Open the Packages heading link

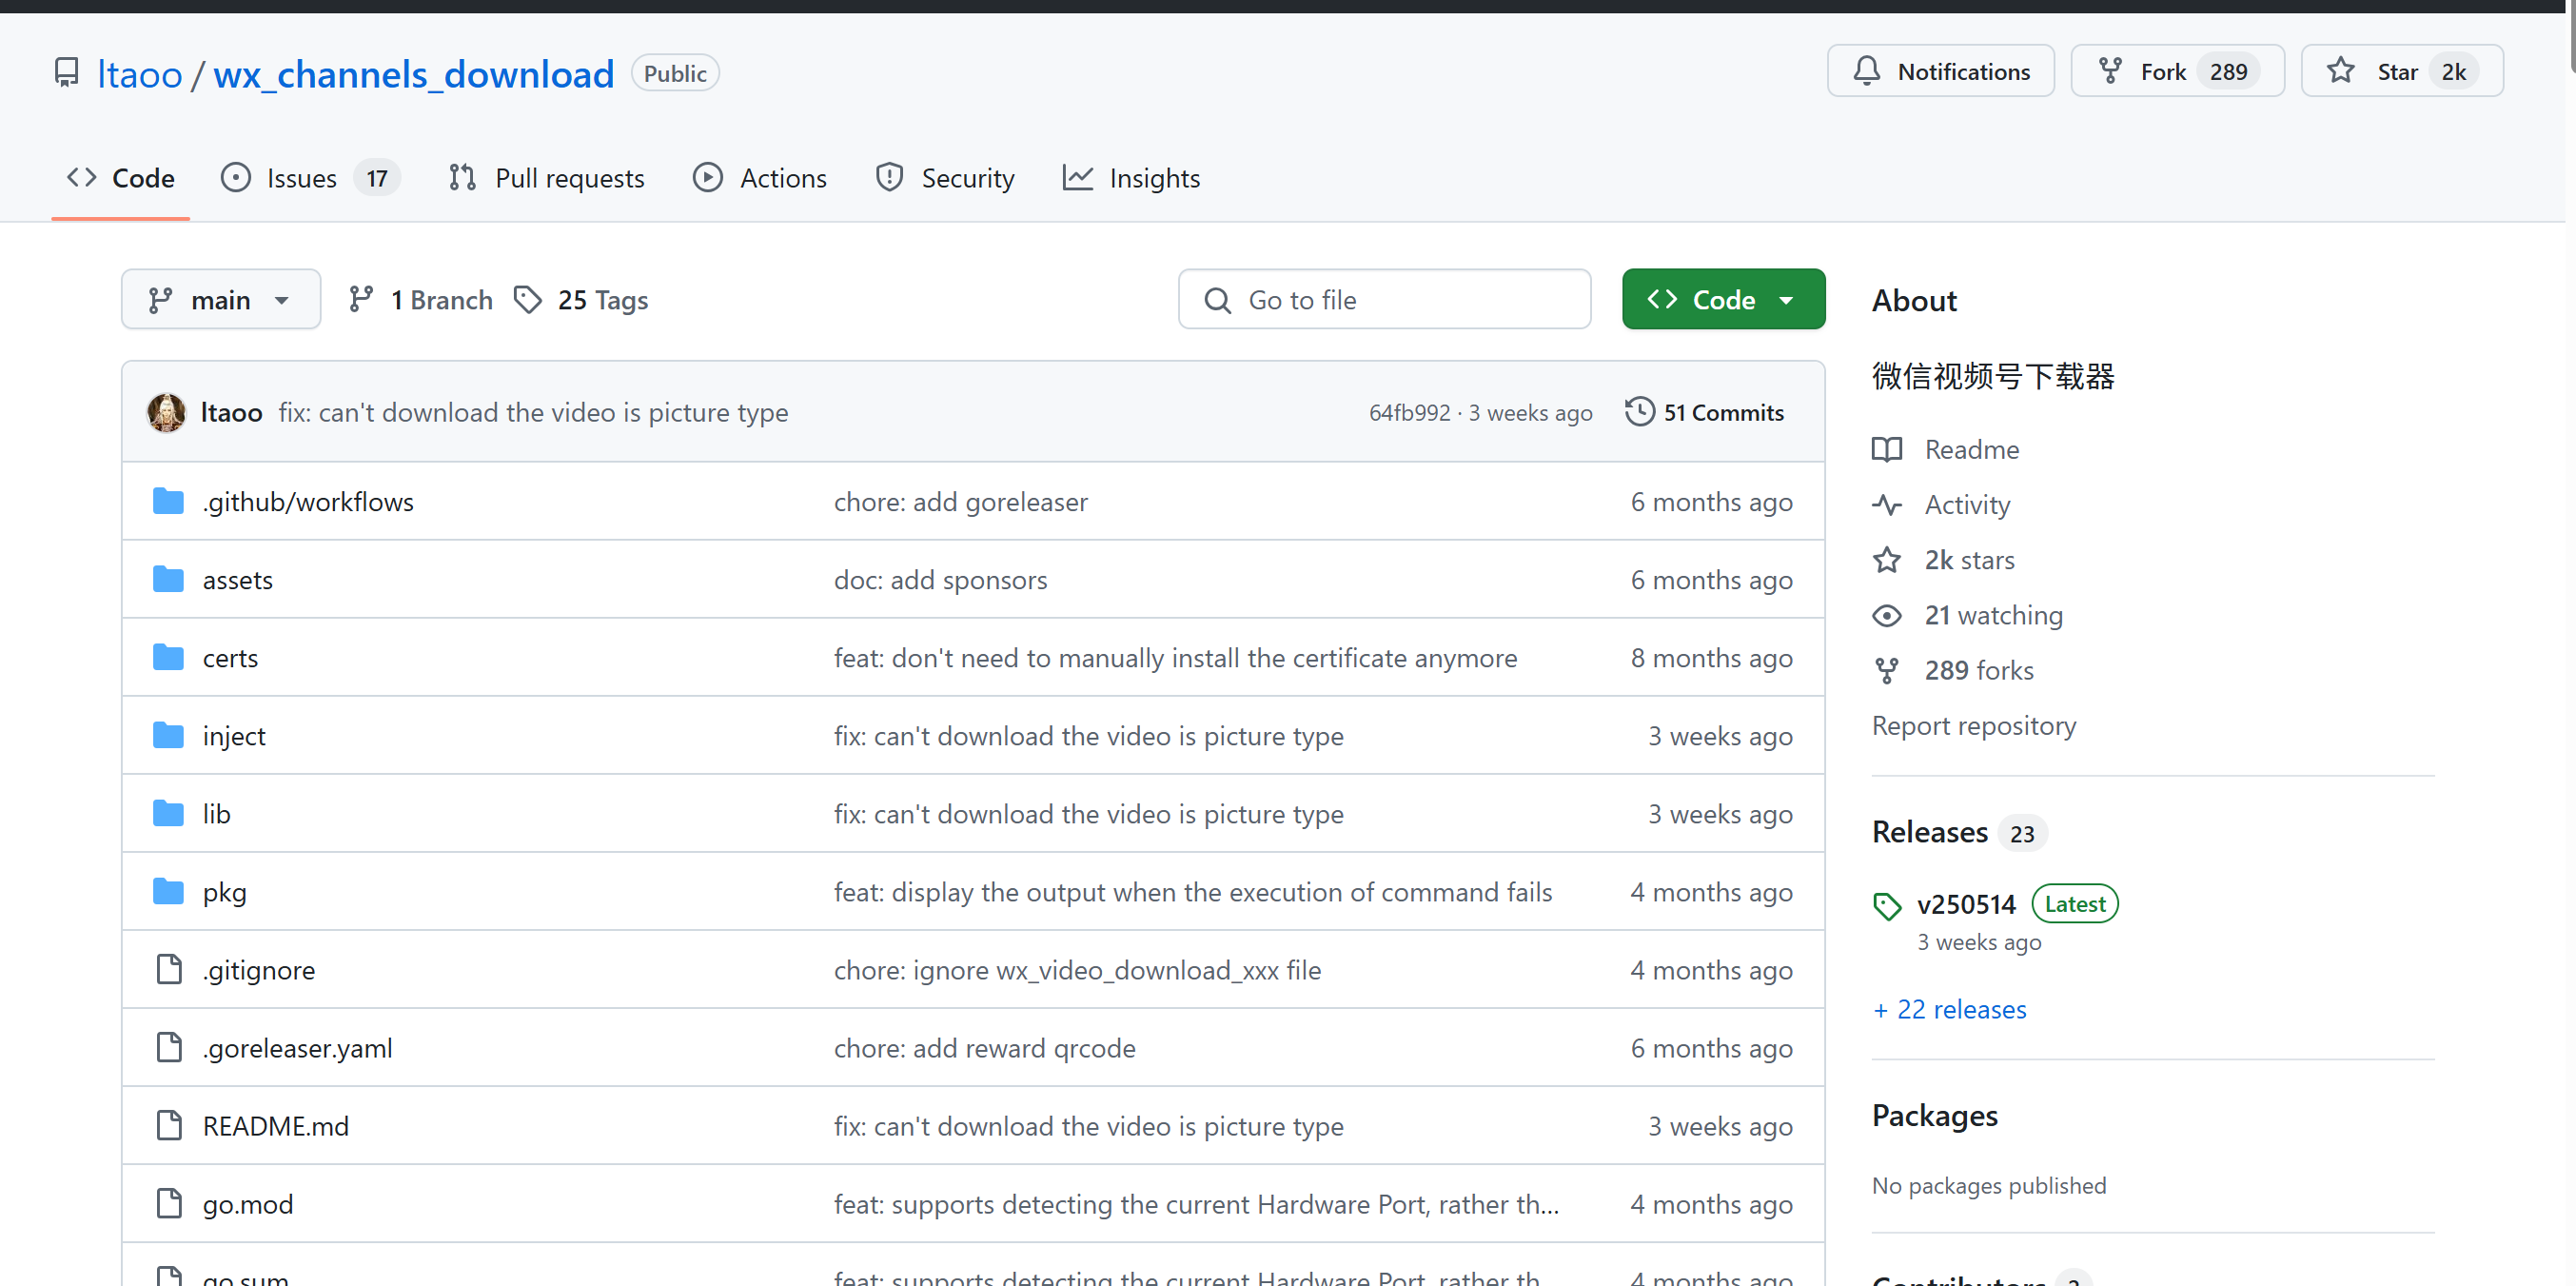[1934, 1115]
